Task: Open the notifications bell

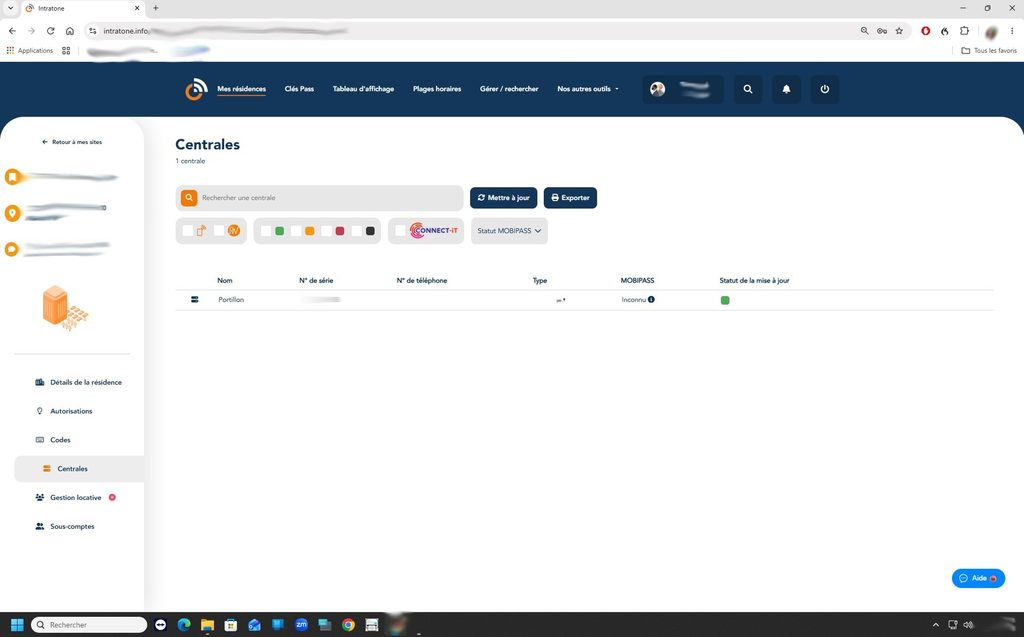Action: coord(786,90)
